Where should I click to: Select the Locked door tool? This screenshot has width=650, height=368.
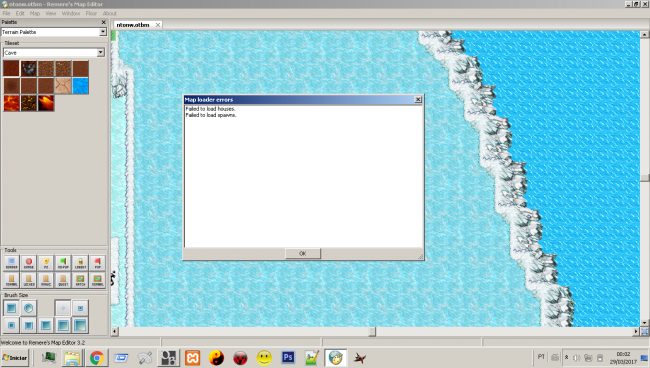pos(29,280)
